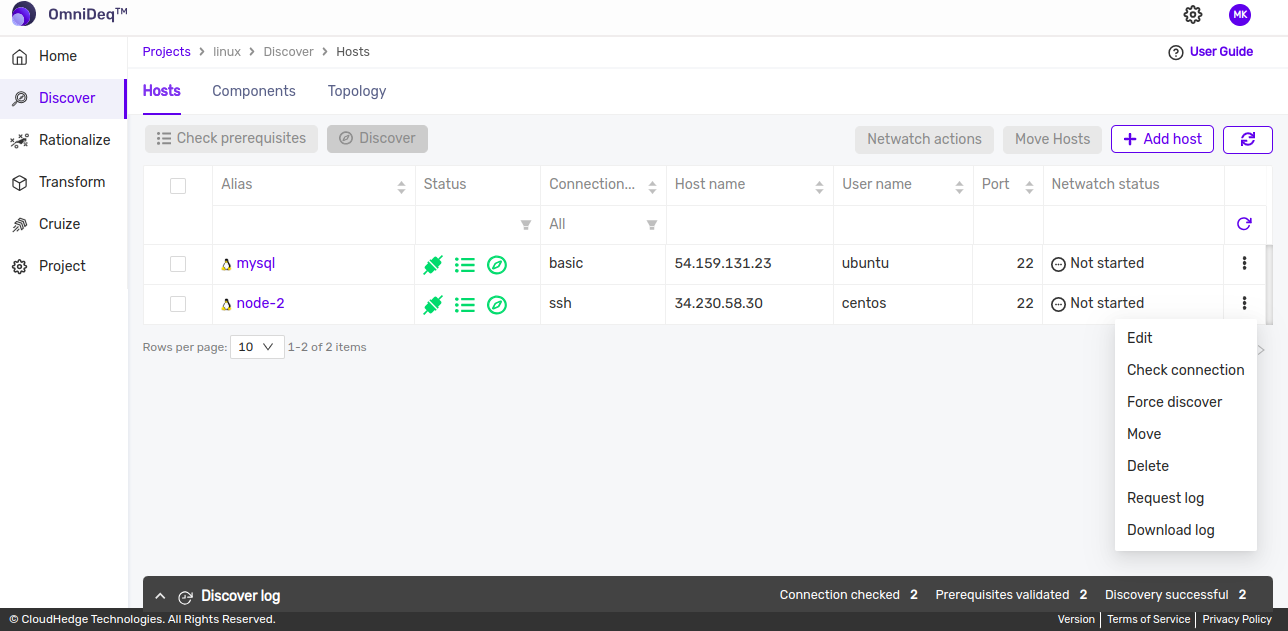Click the reload icon in table header
The height and width of the screenshot is (631, 1288).
point(1244,224)
